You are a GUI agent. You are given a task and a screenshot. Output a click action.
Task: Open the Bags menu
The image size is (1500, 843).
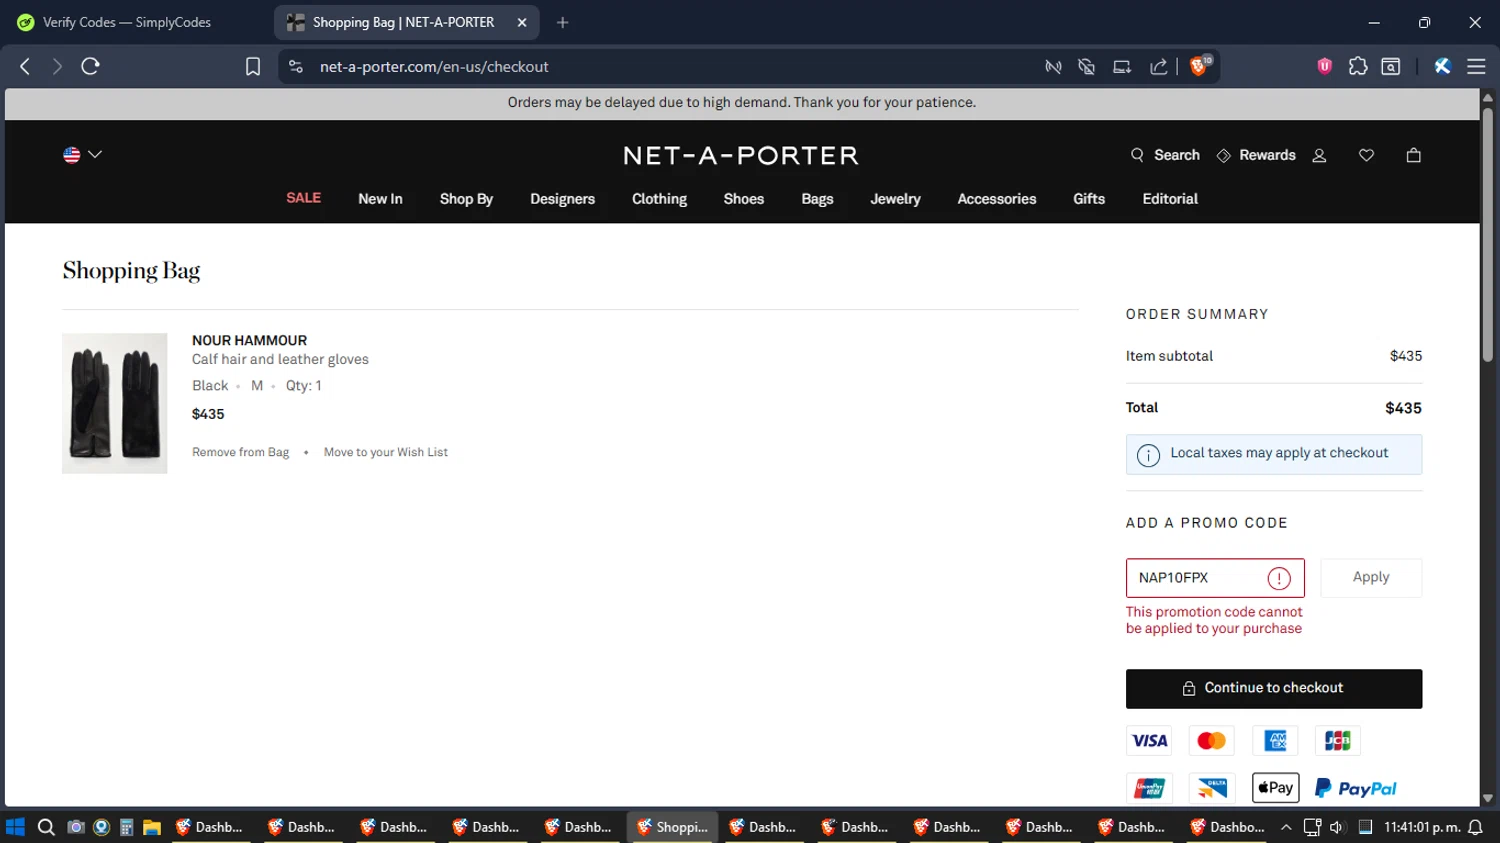[x=817, y=199]
